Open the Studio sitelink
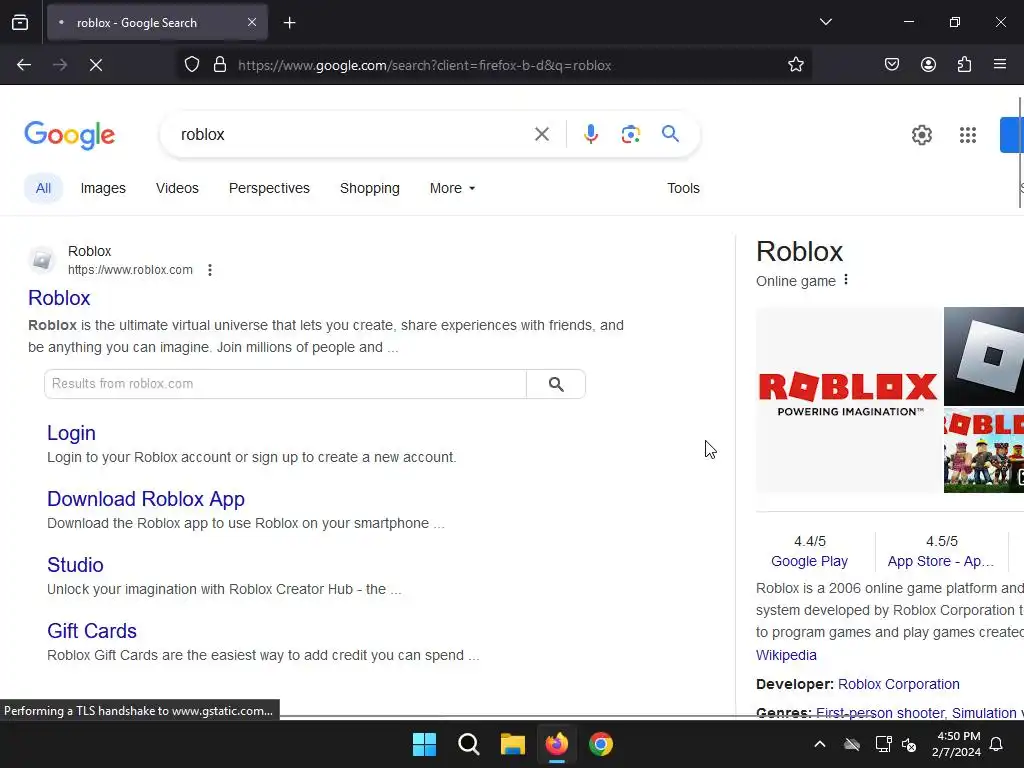Screen dimensions: 1024x768 [75, 565]
